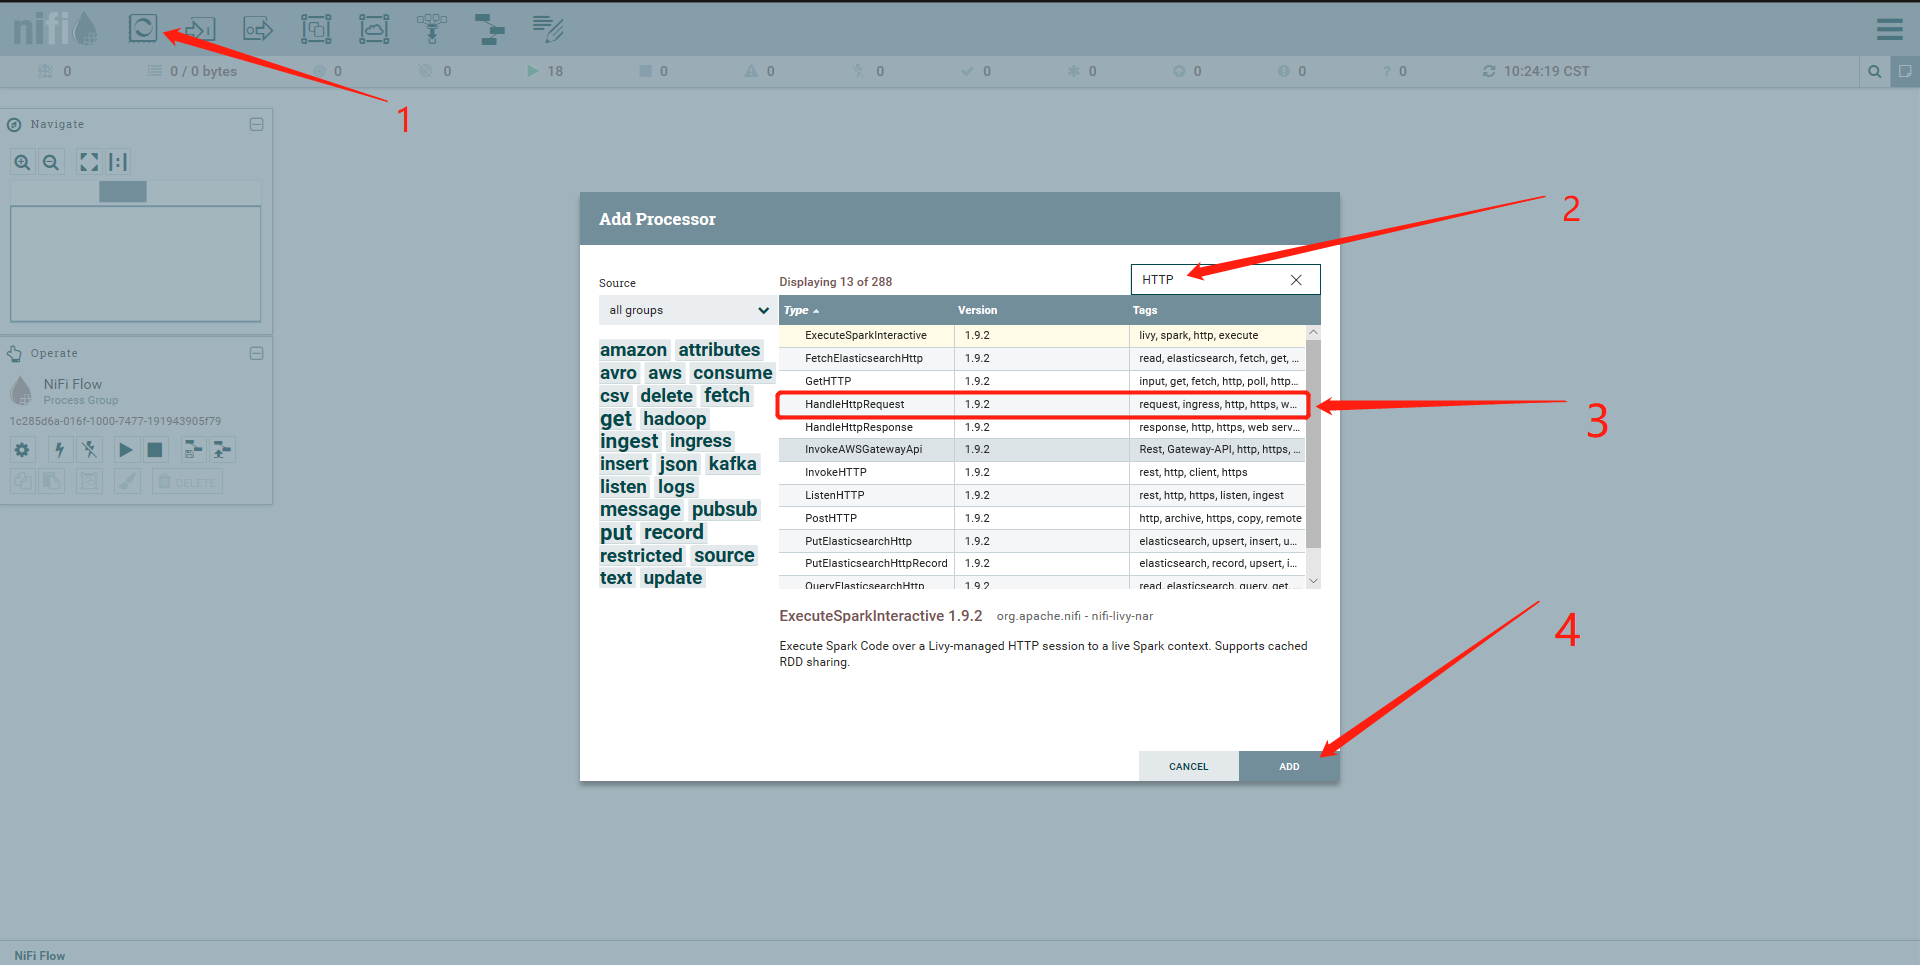The height and width of the screenshot is (965, 1920).
Task: Click the ADD button
Action: point(1289,766)
